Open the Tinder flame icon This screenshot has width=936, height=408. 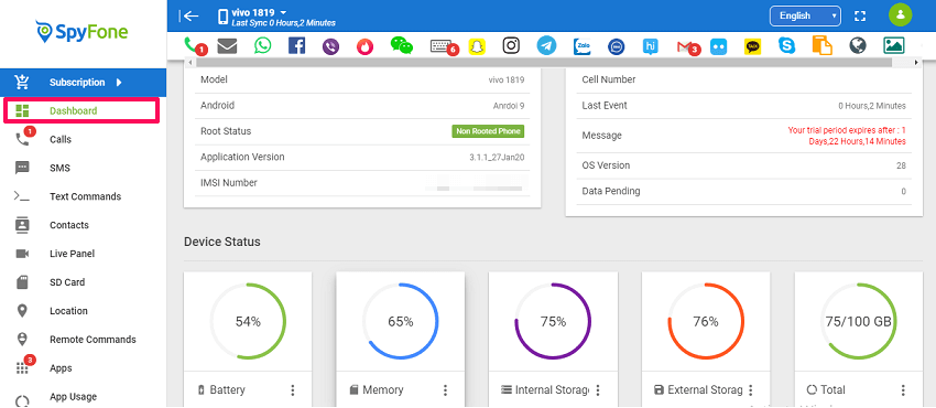point(365,46)
